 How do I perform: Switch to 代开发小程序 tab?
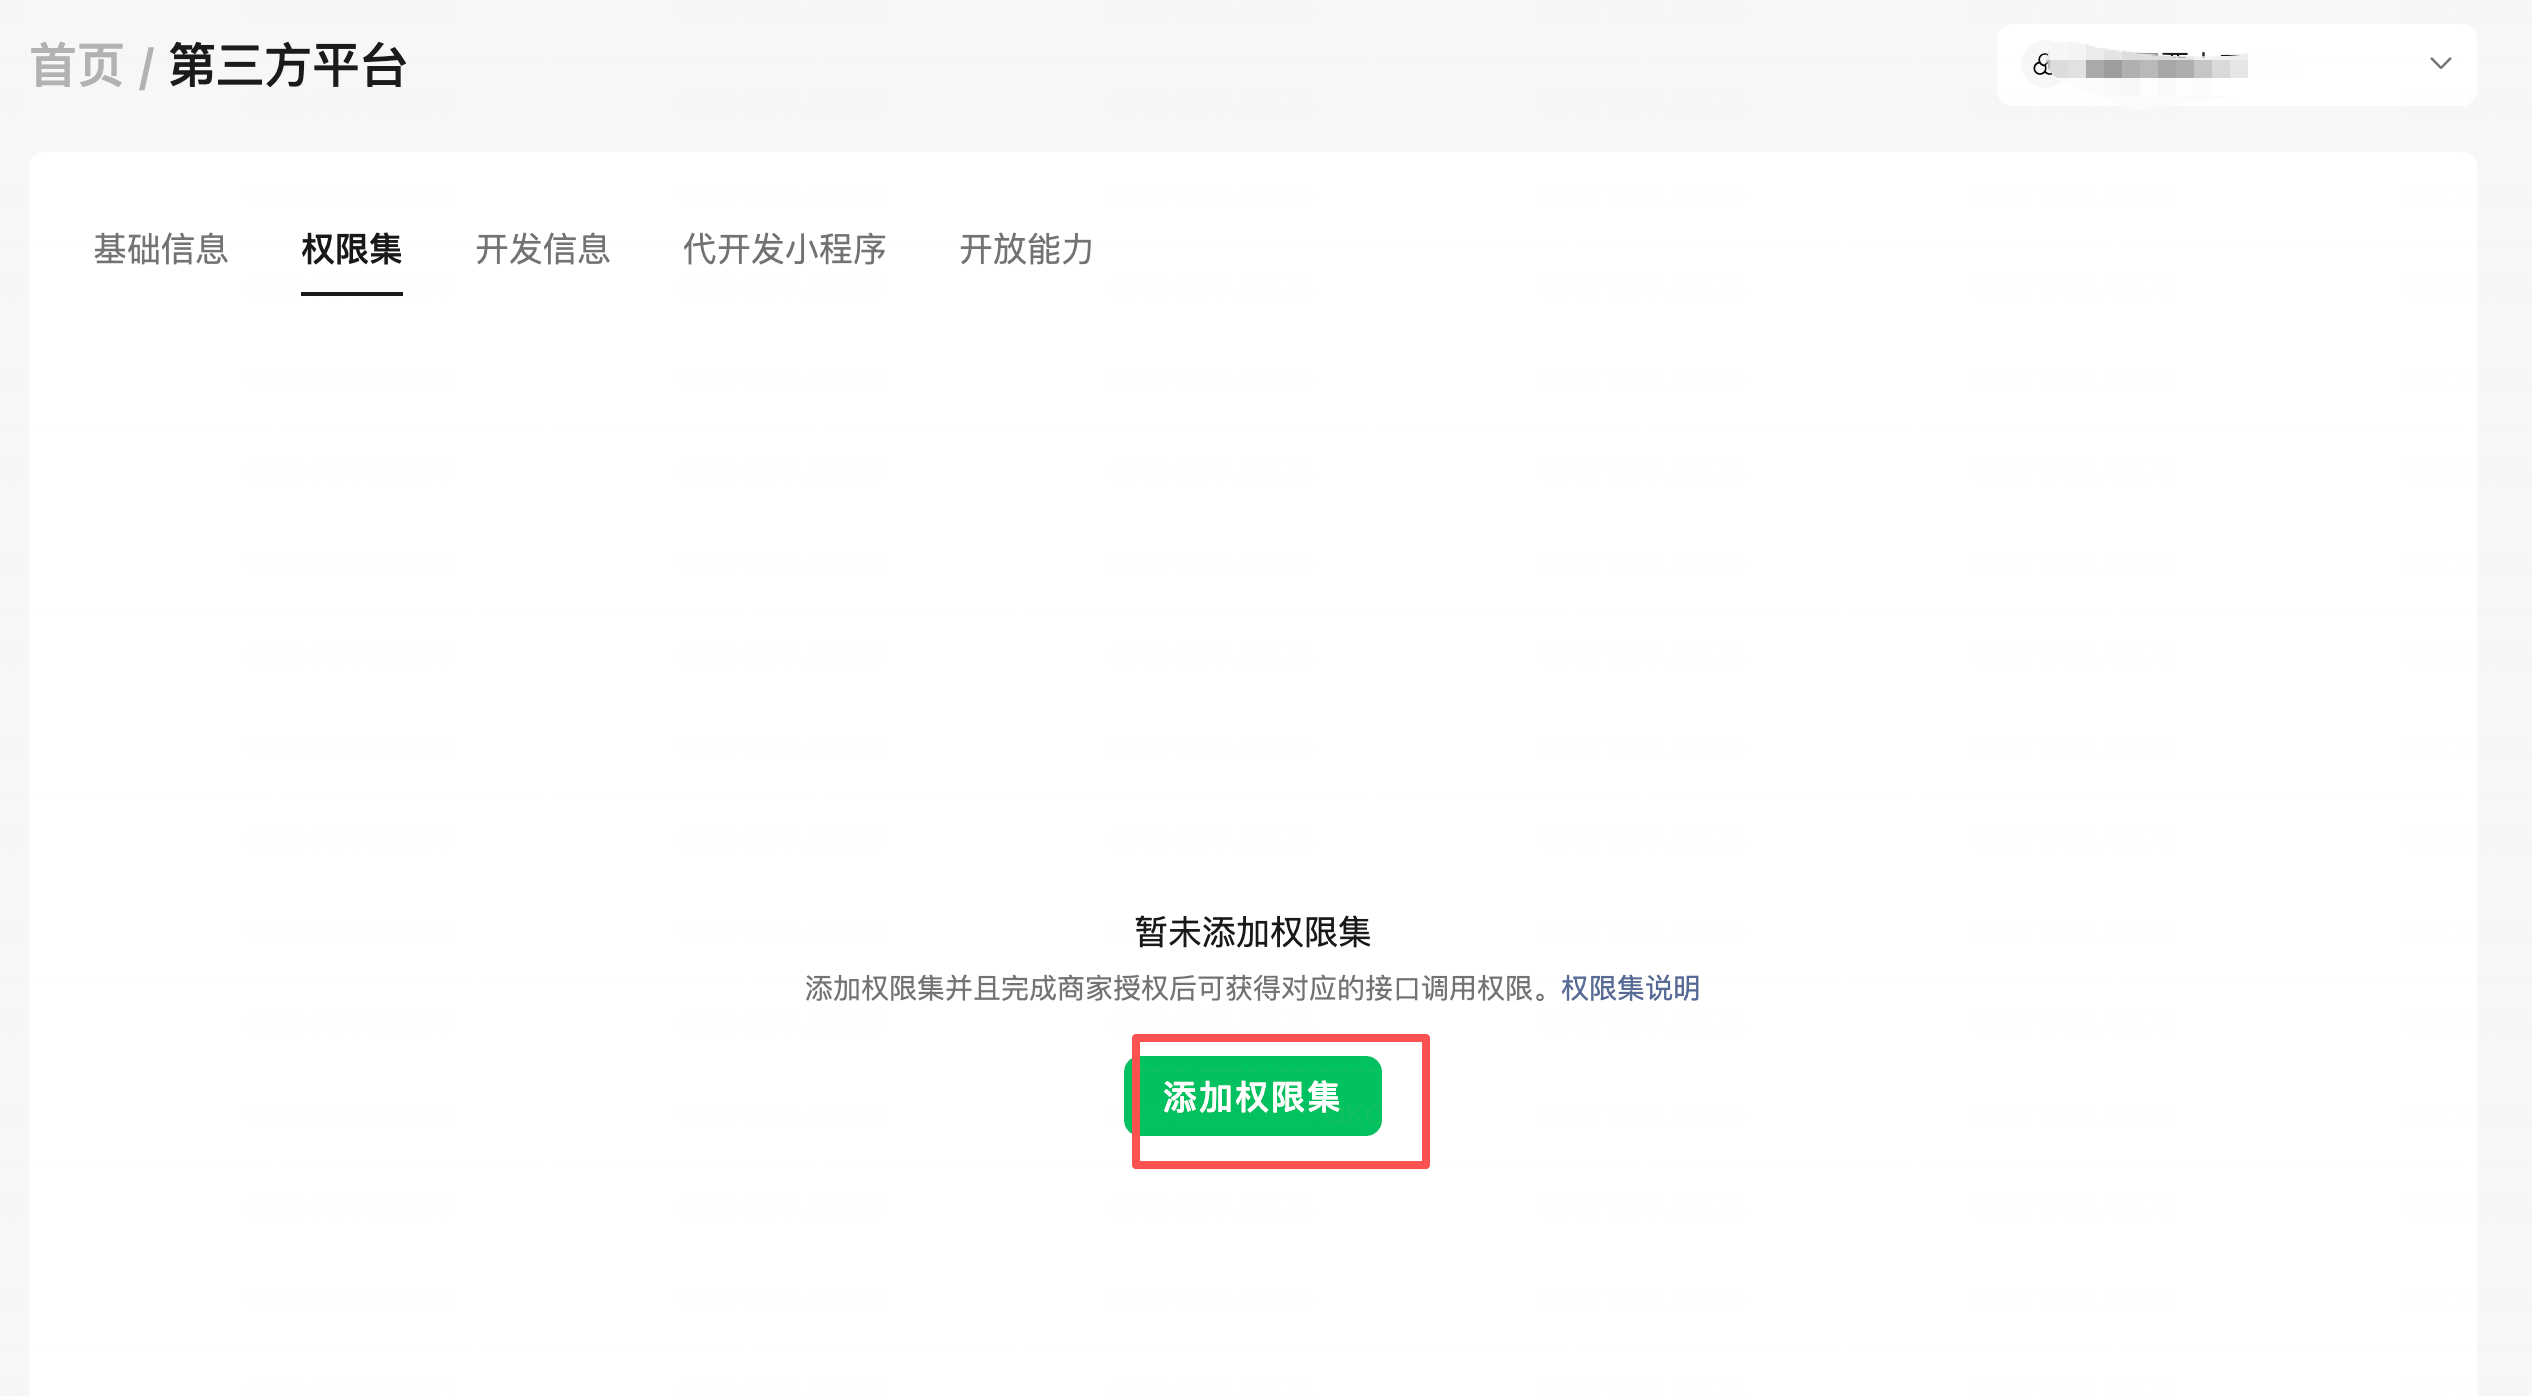click(x=784, y=249)
